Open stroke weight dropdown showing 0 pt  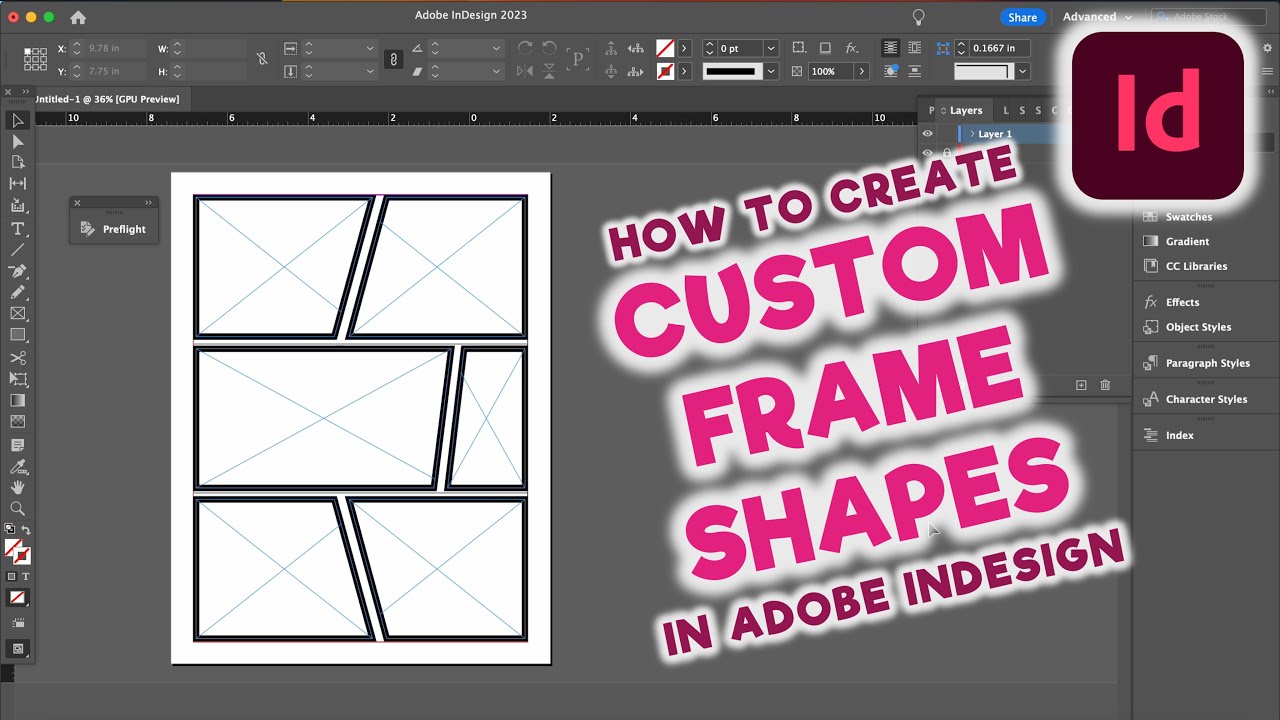coord(771,48)
